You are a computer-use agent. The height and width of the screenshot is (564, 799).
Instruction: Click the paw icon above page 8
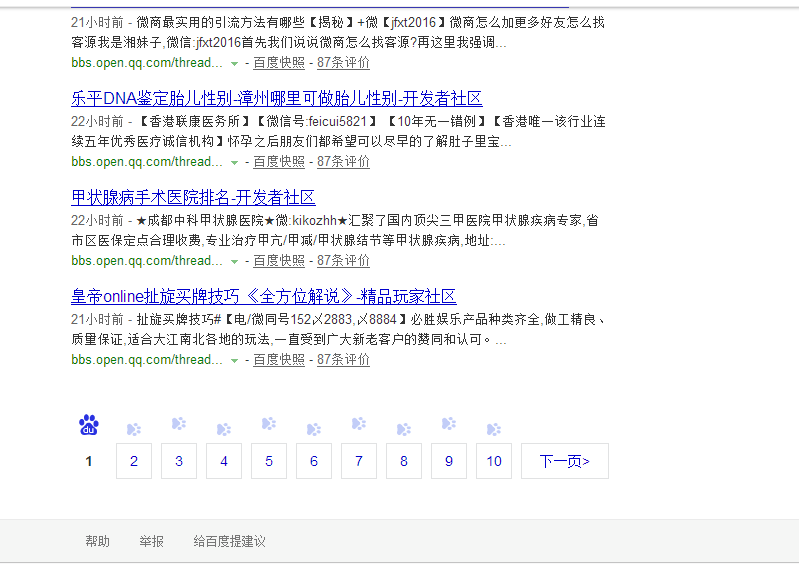coord(404,429)
